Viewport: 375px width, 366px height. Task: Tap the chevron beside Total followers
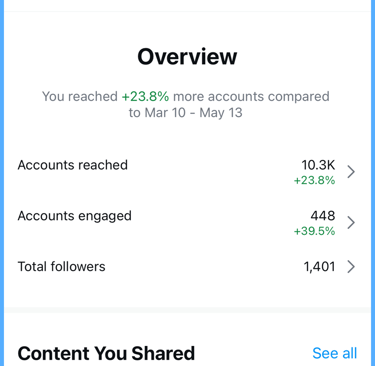[351, 267]
